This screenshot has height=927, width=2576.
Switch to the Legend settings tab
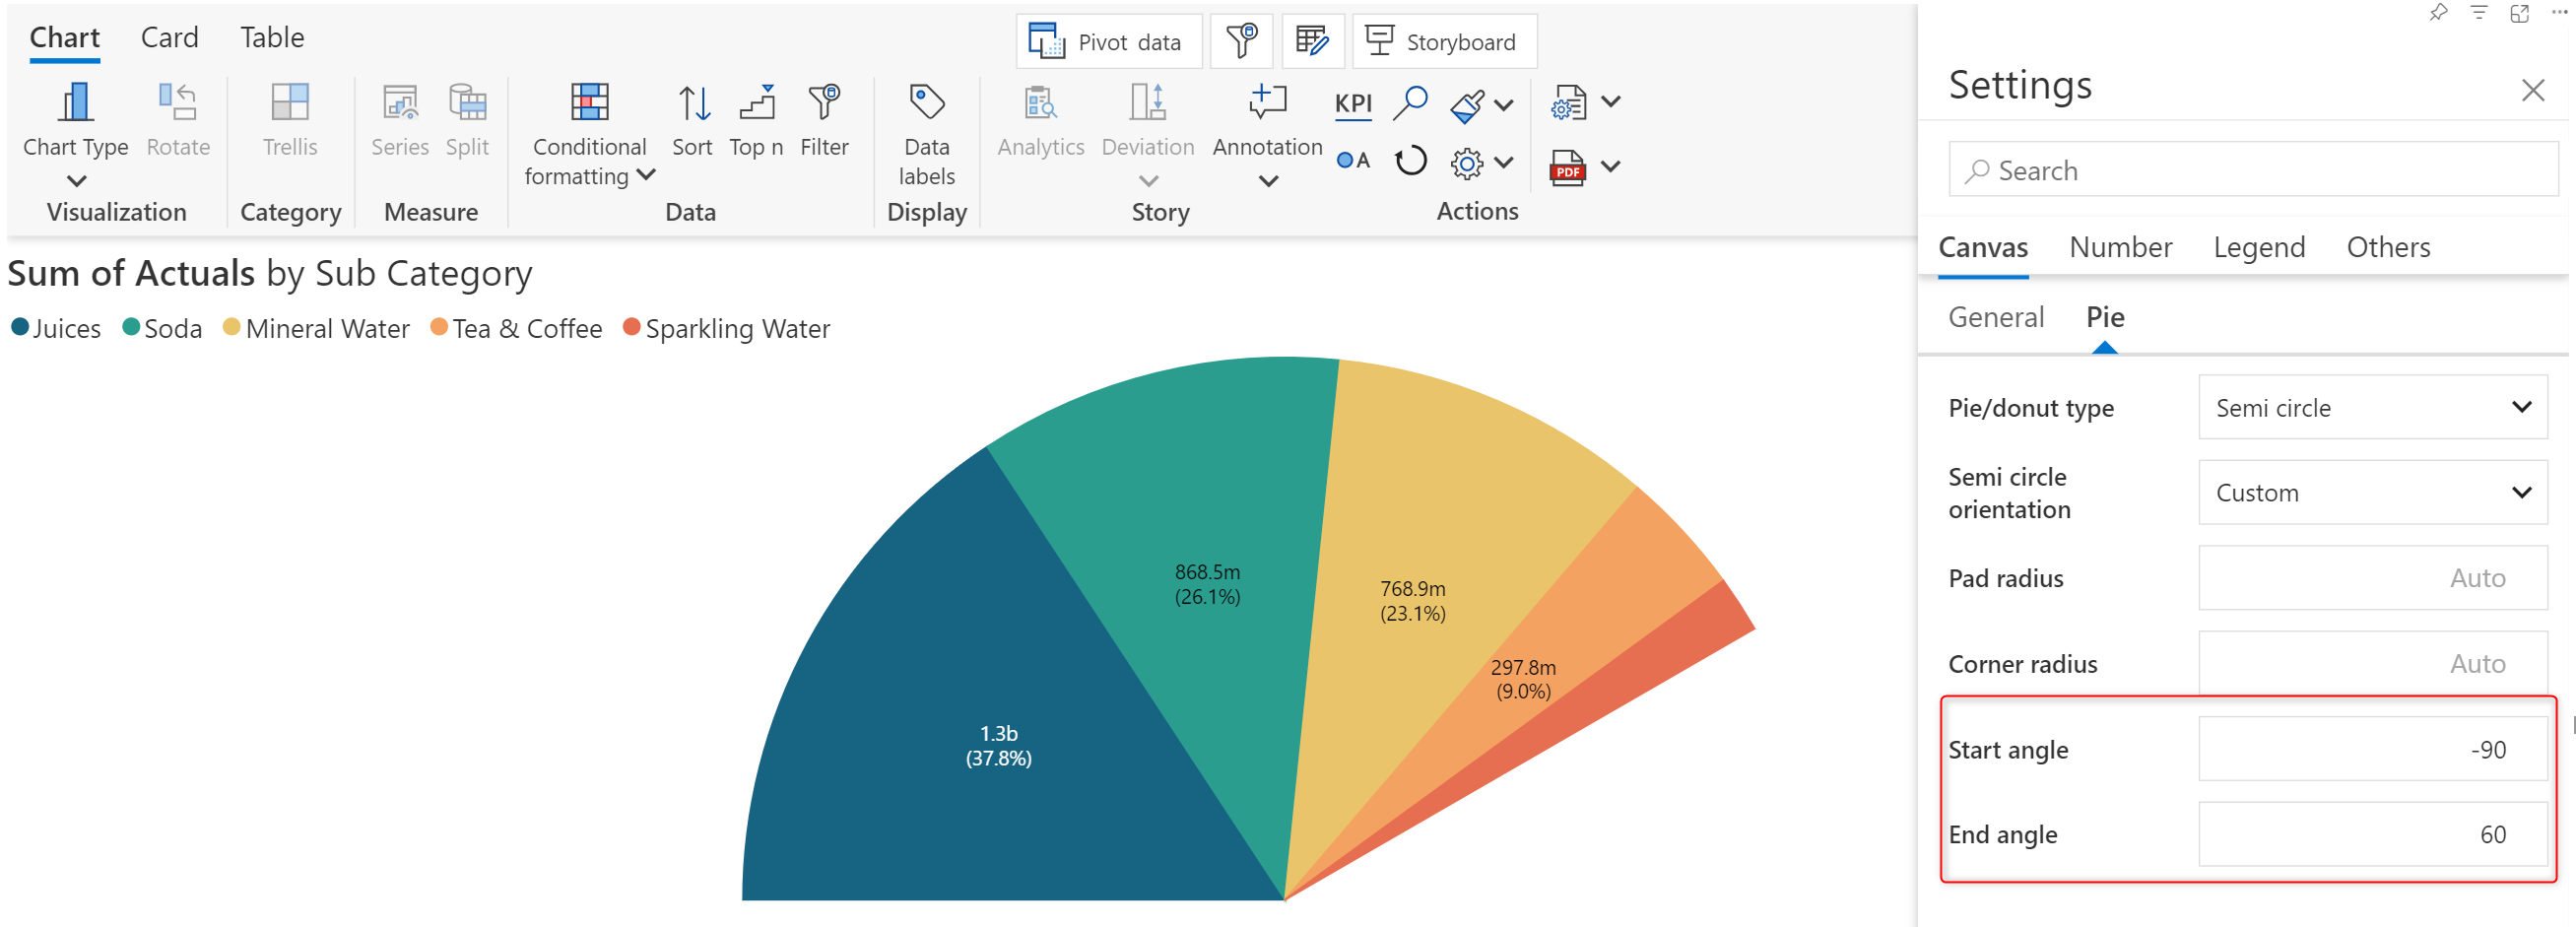[2258, 247]
